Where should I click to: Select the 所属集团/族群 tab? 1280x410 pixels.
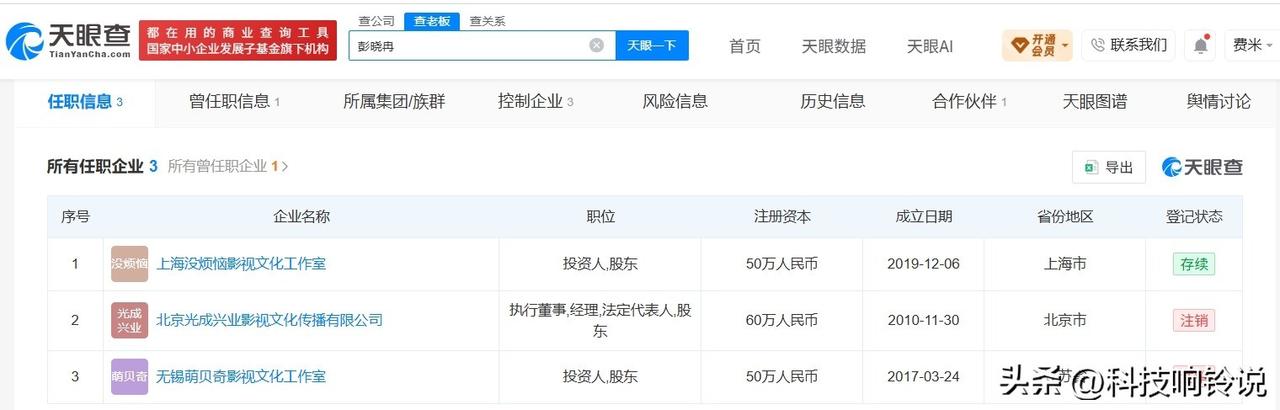pyautogui.click(x=394, y=101)
